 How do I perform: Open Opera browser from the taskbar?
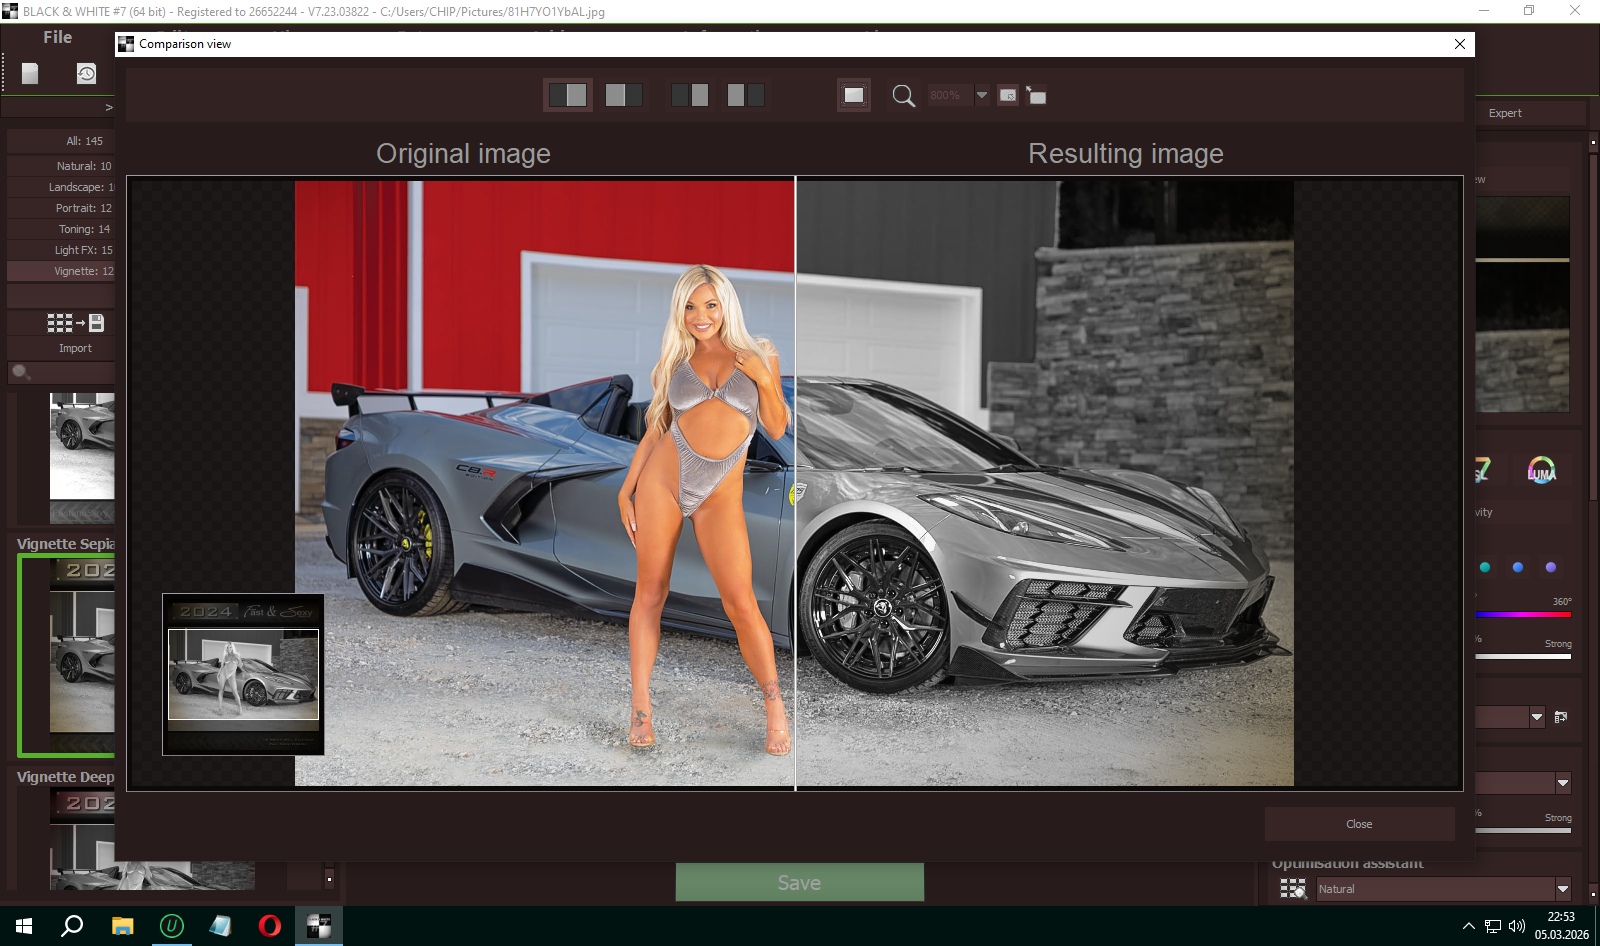269,926
